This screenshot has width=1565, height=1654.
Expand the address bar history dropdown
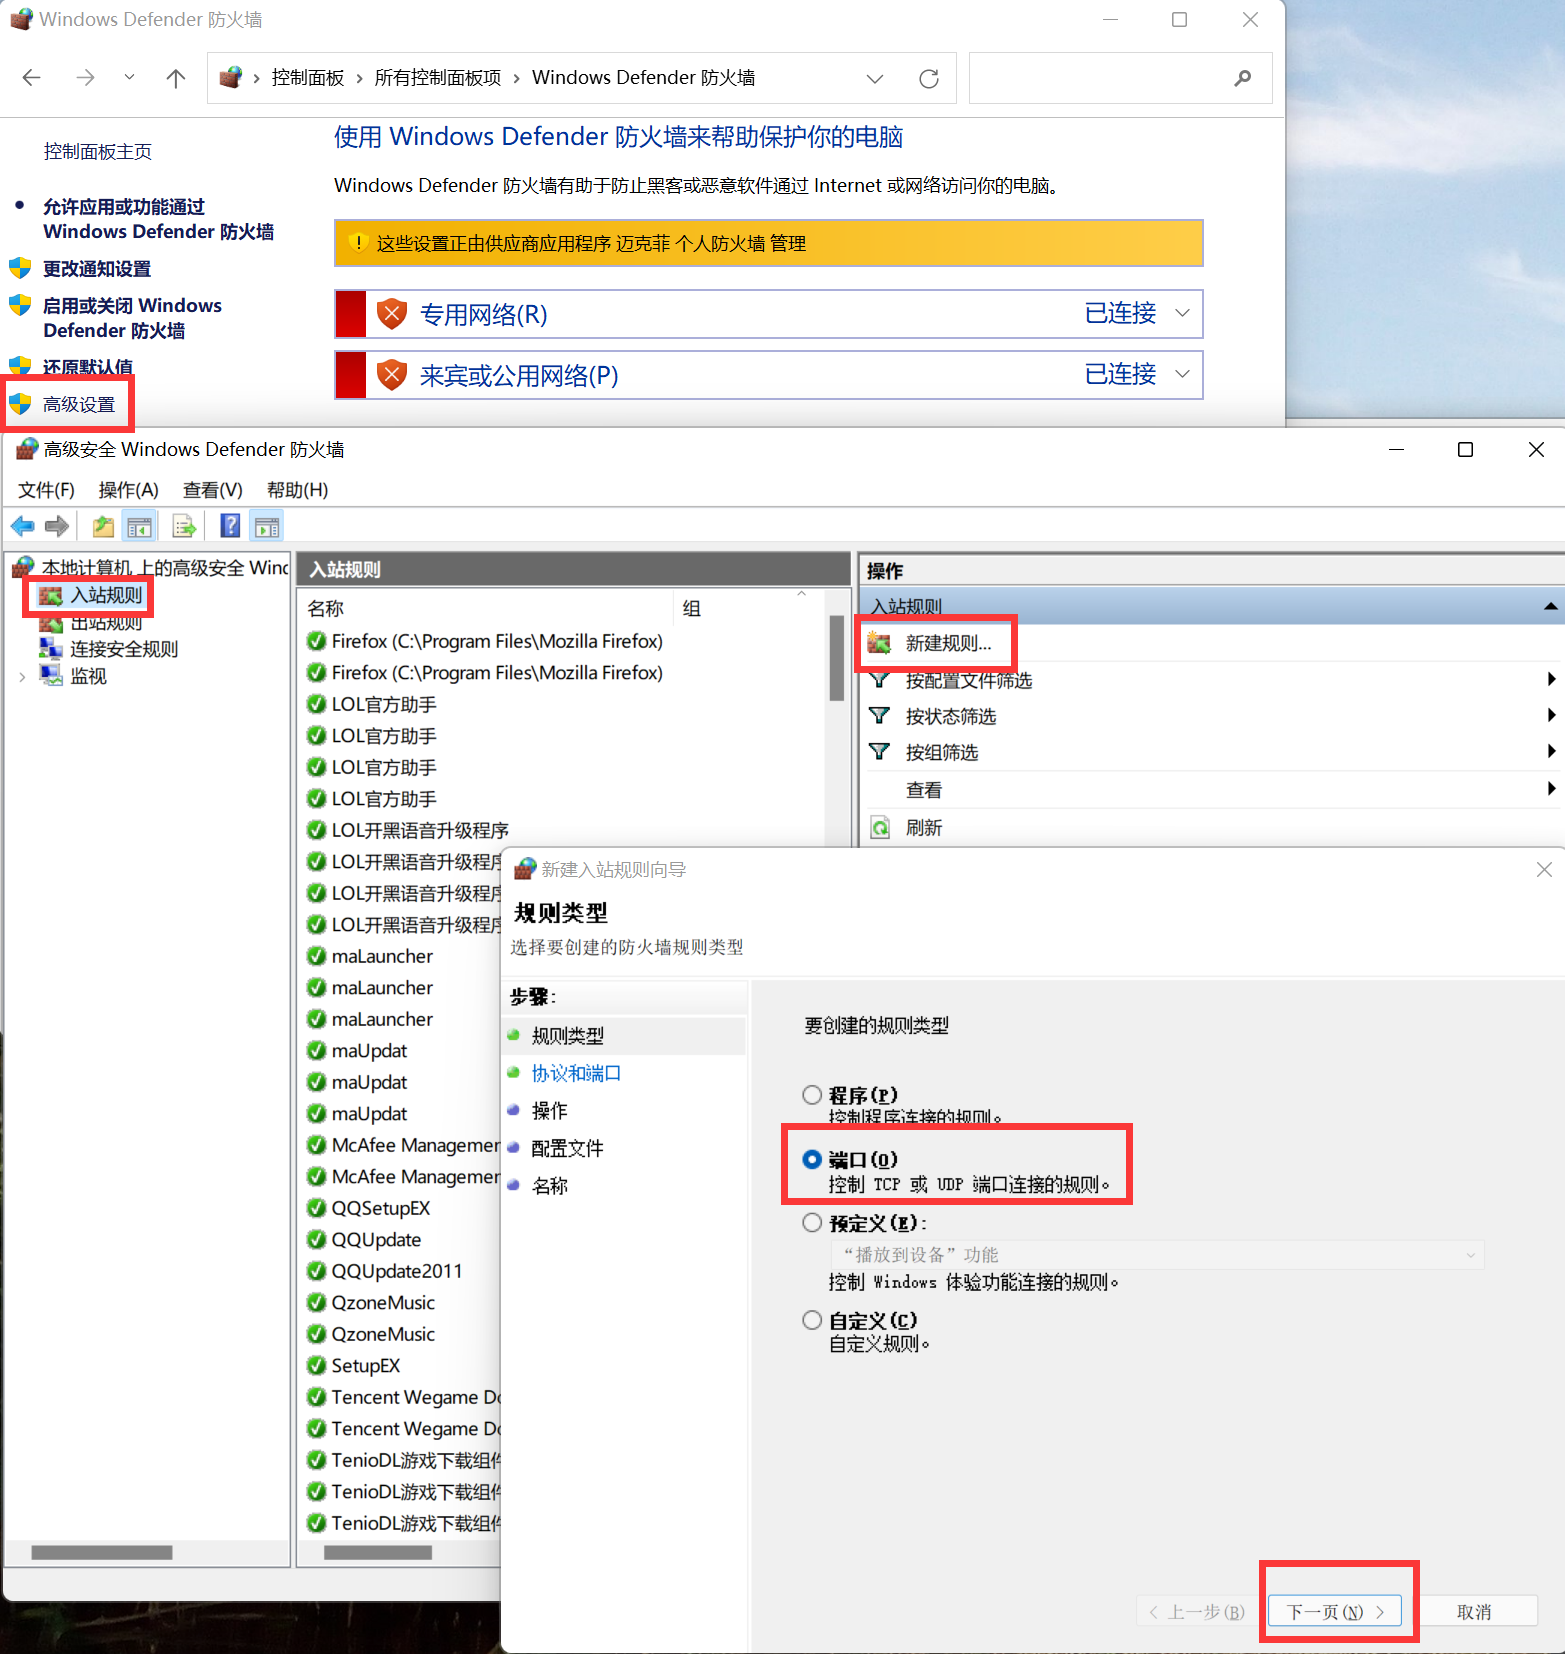coord(875,78)
